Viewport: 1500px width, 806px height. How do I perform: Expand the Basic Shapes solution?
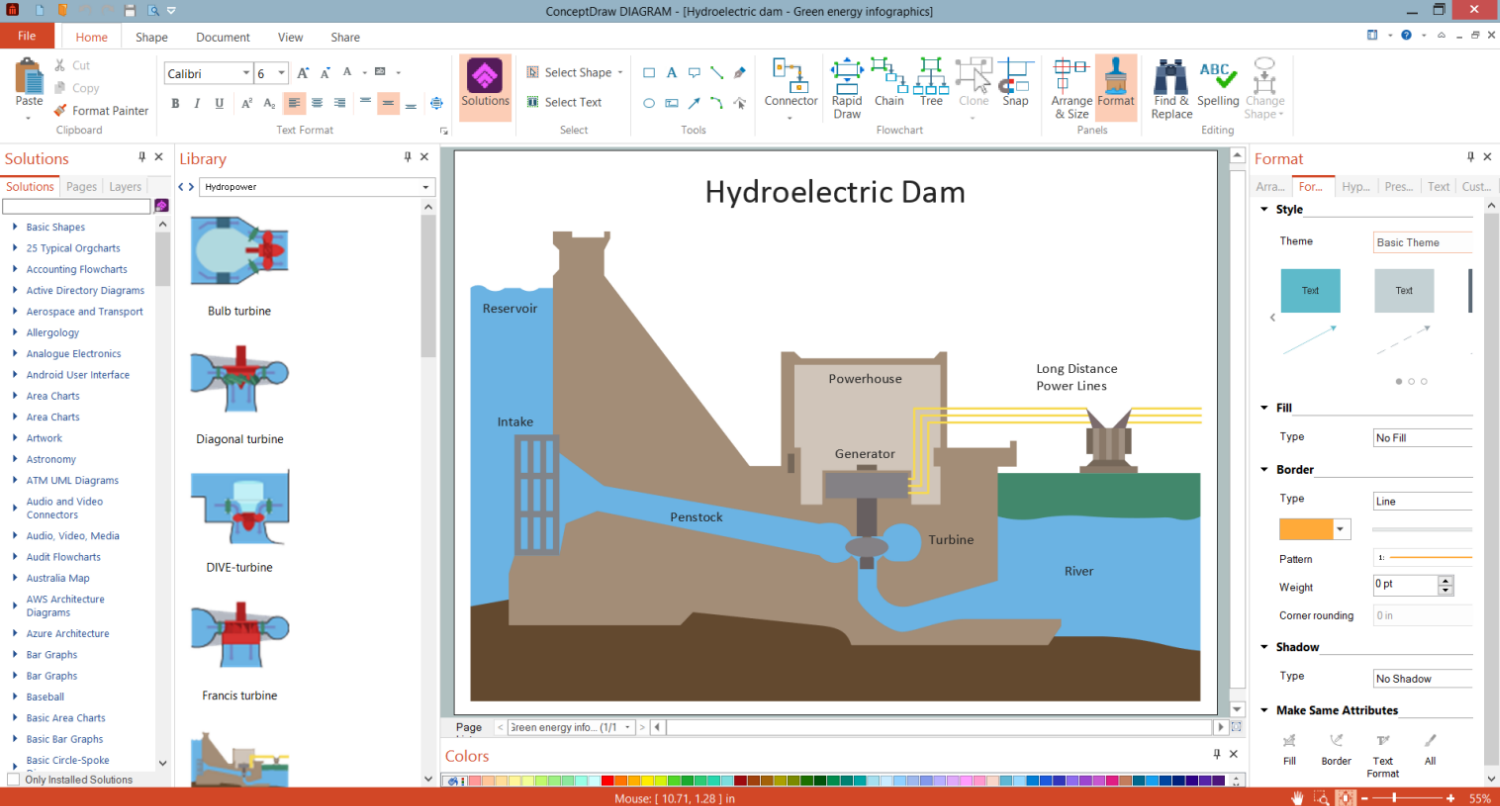pyautogui.click(x=15, y=227)
